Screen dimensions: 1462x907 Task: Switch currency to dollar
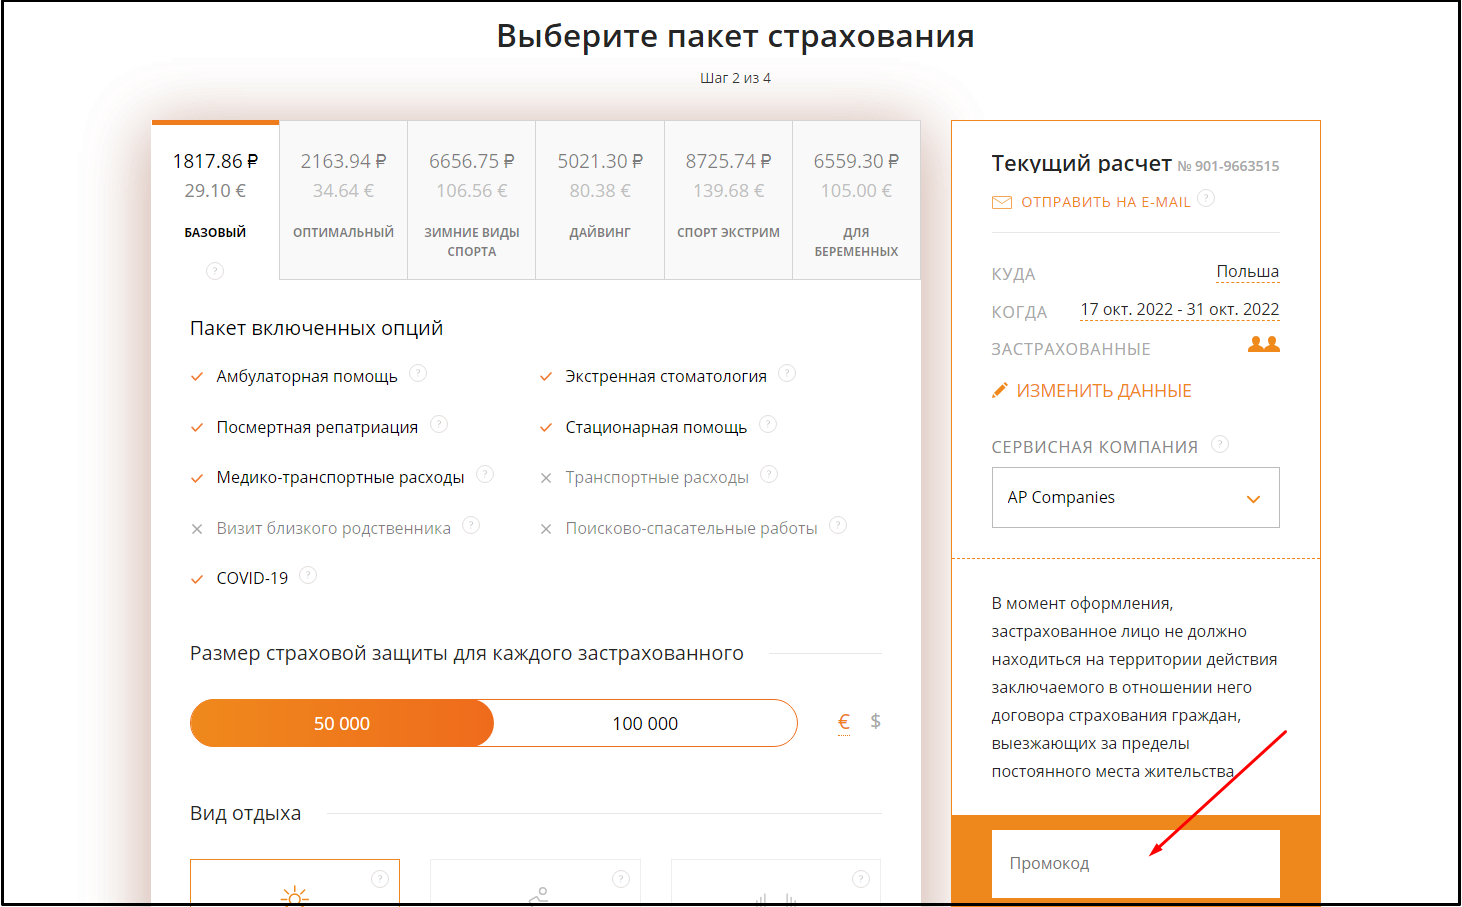pyautogui.click(x=875, y=721)
